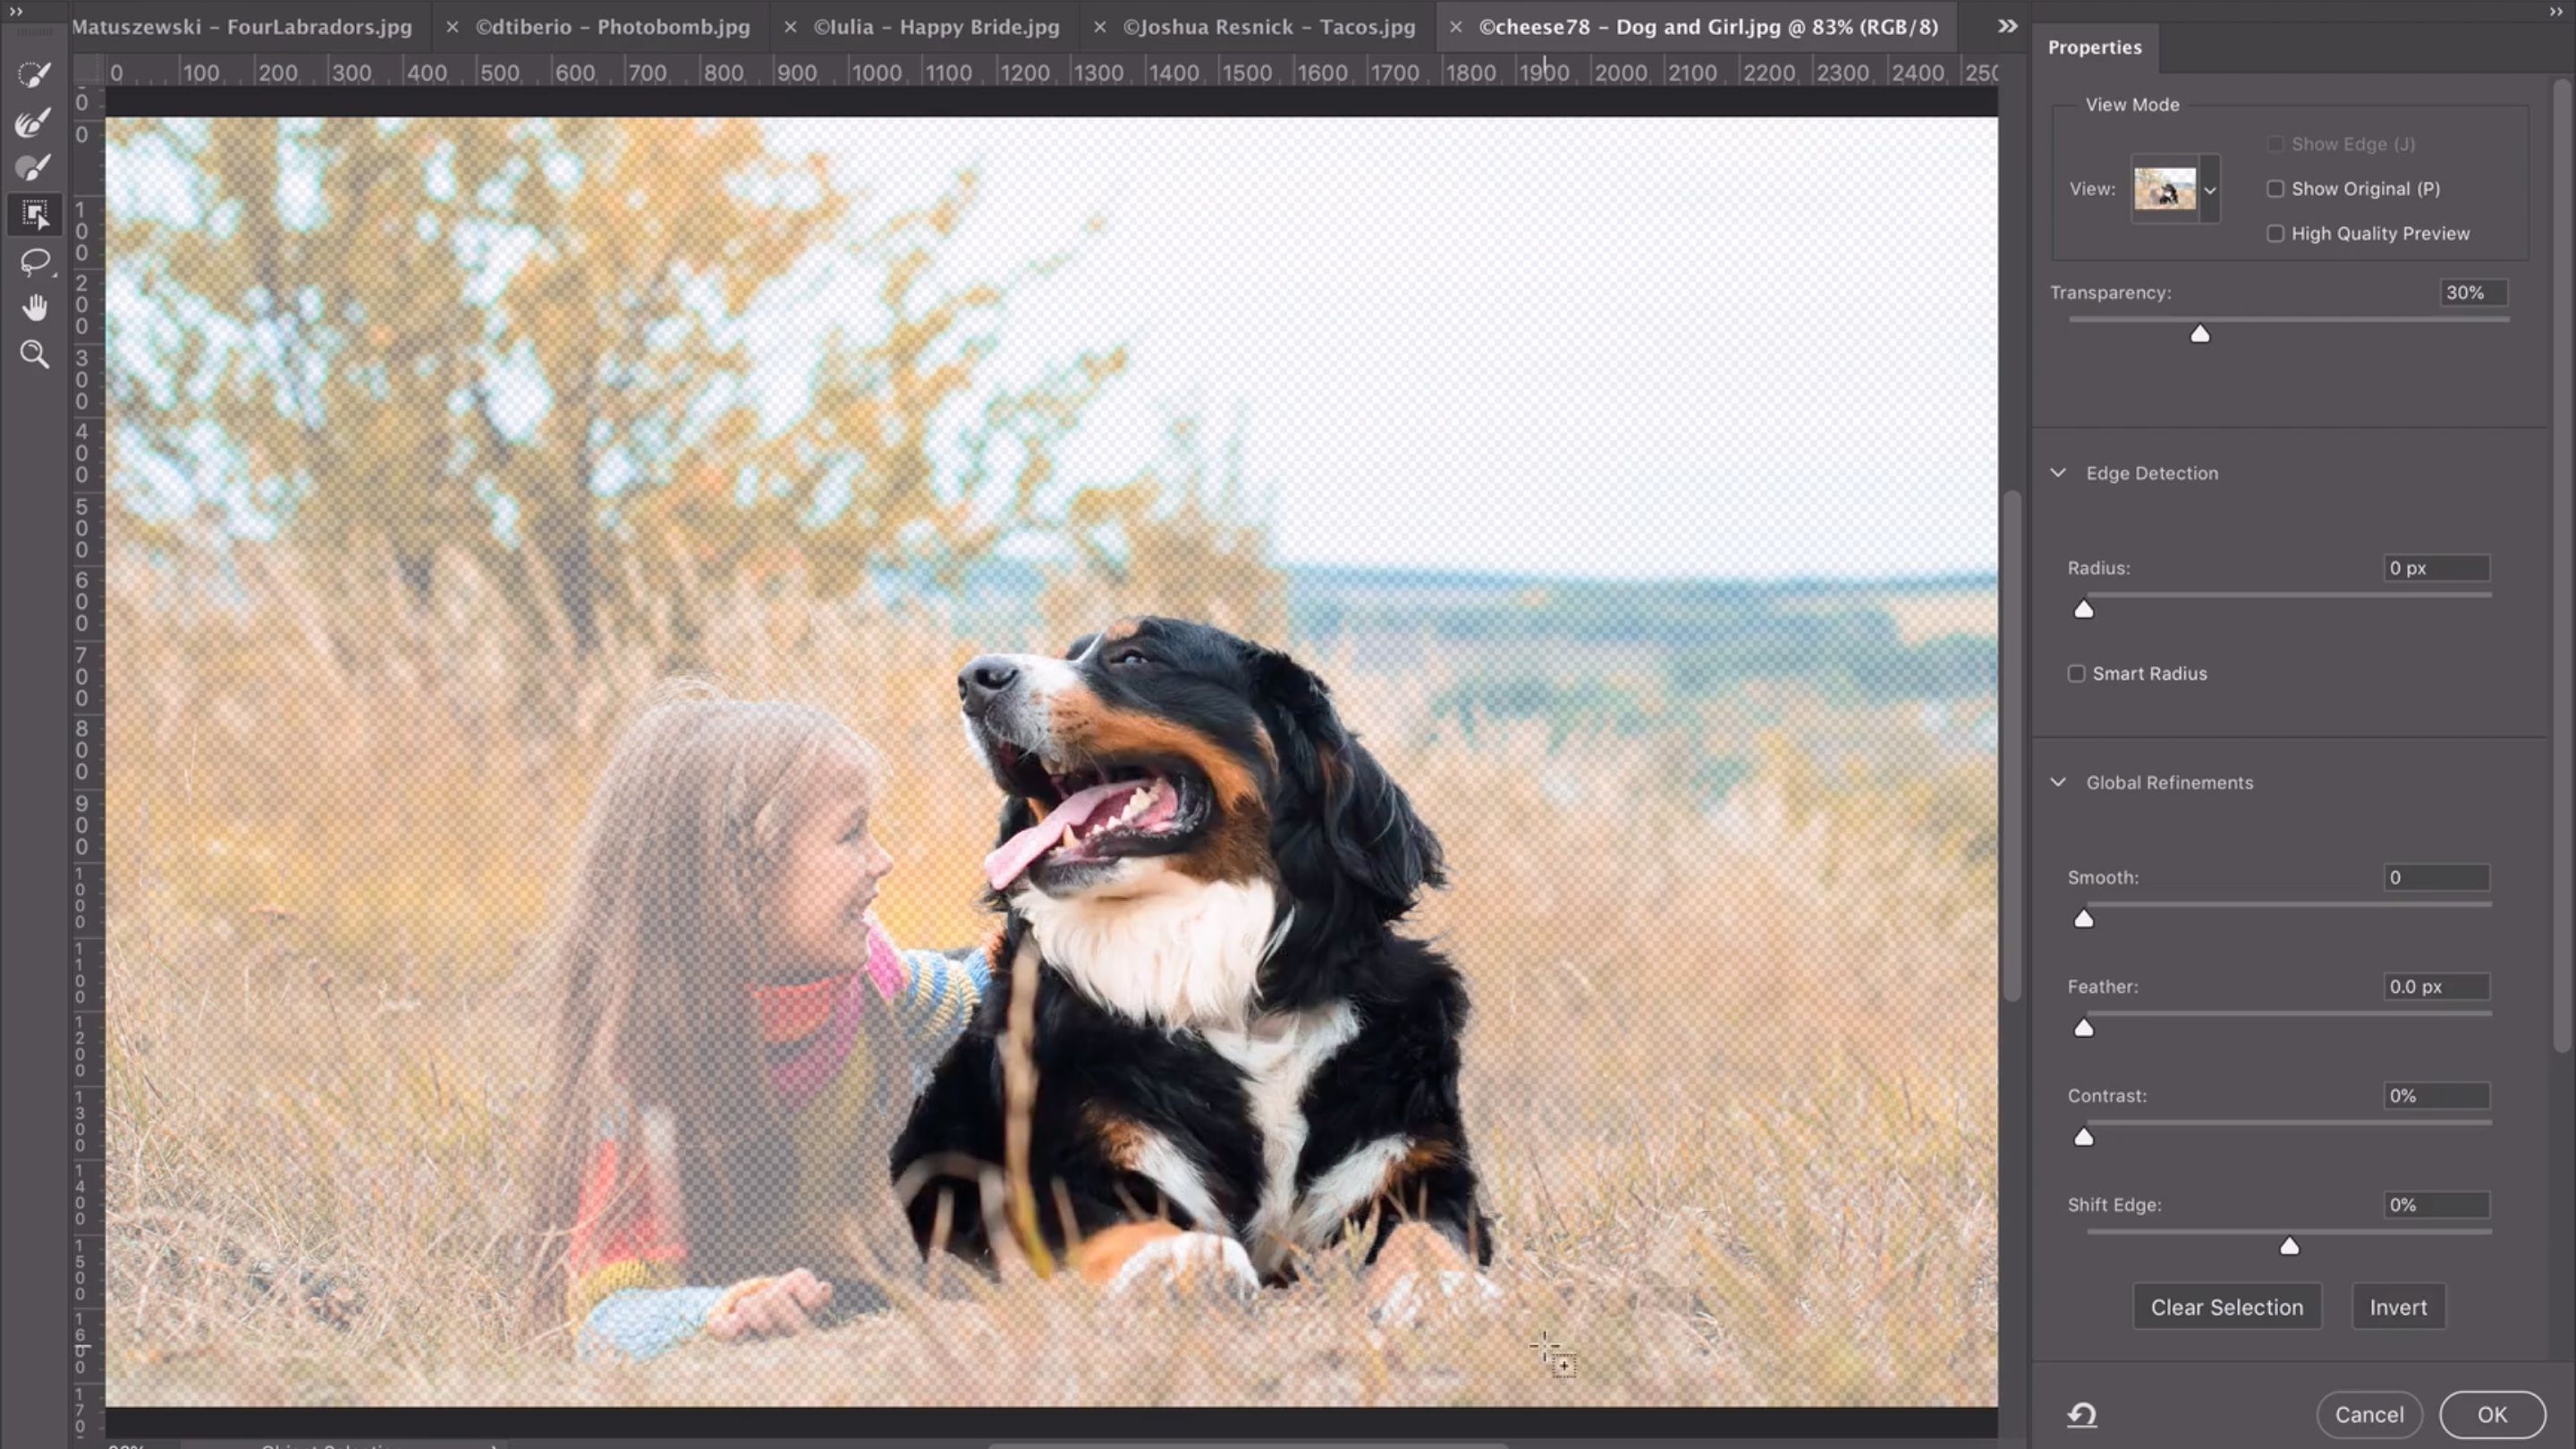Pick the Zoom tool

point(35,354)
